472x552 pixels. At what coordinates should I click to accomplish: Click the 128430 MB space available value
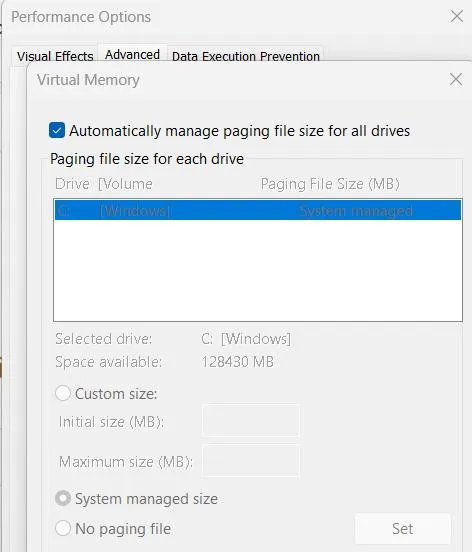click(x=238, y=362)
